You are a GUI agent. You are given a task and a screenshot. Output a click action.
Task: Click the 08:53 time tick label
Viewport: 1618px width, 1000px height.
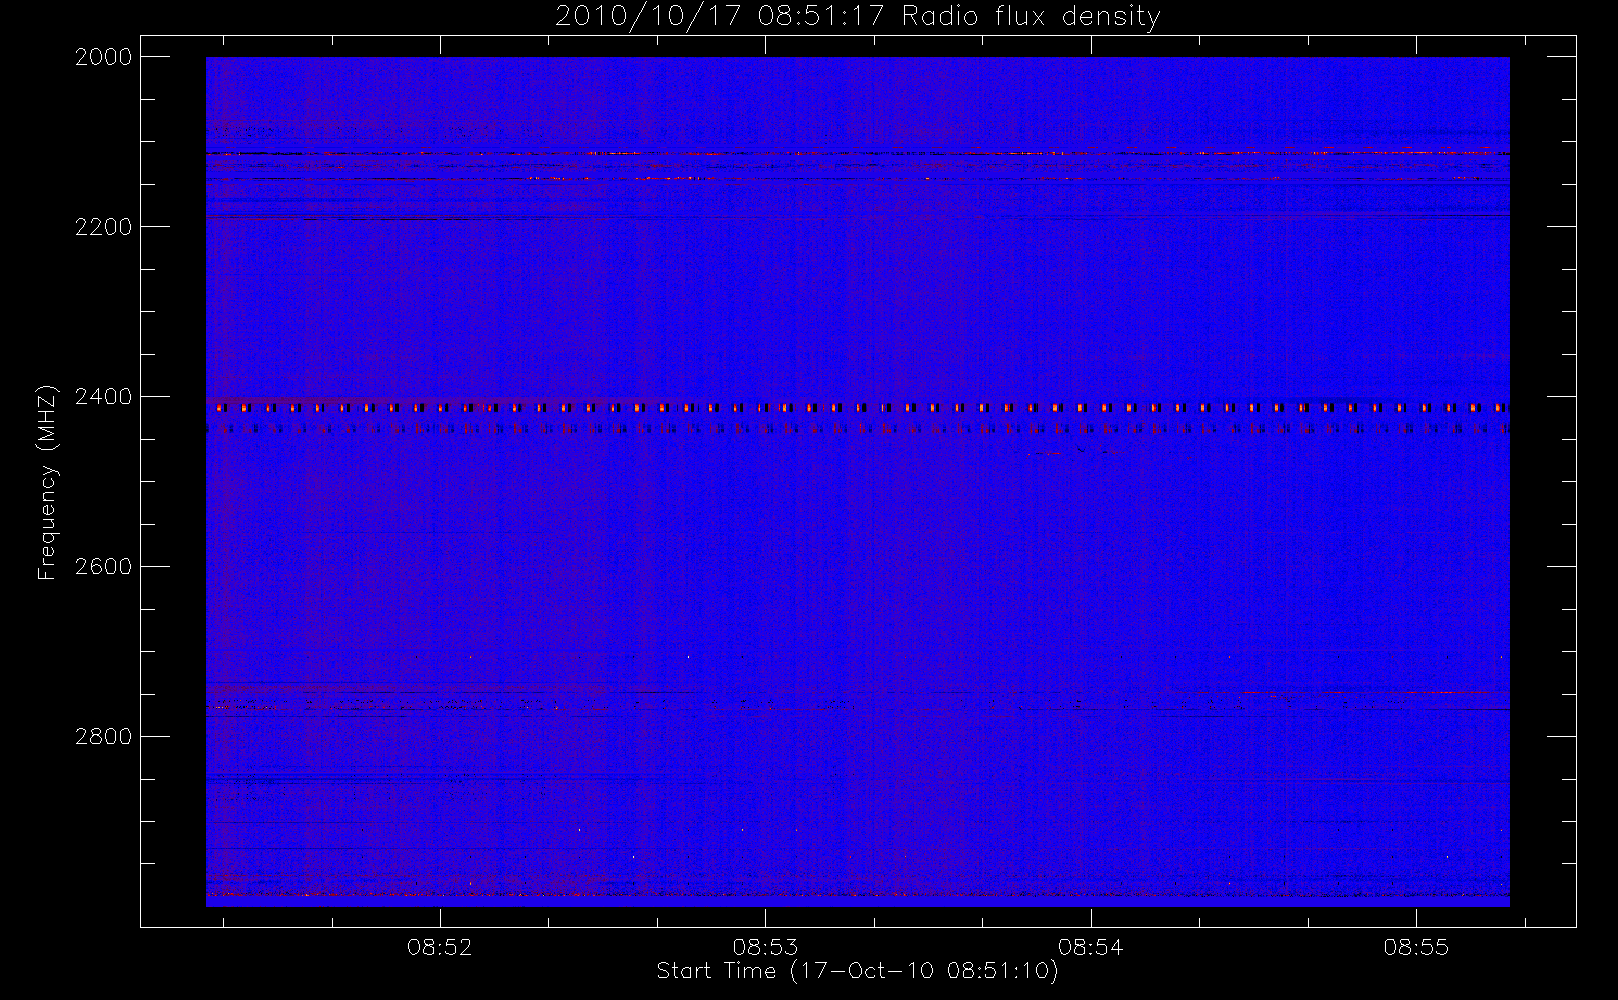point(765,947)
